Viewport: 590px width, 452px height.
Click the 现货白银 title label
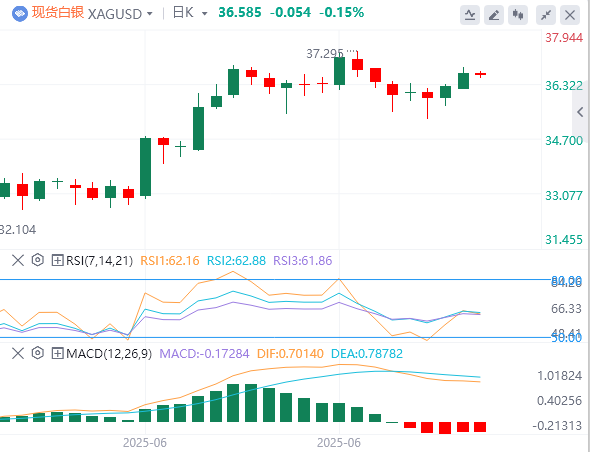coord(58,12)
